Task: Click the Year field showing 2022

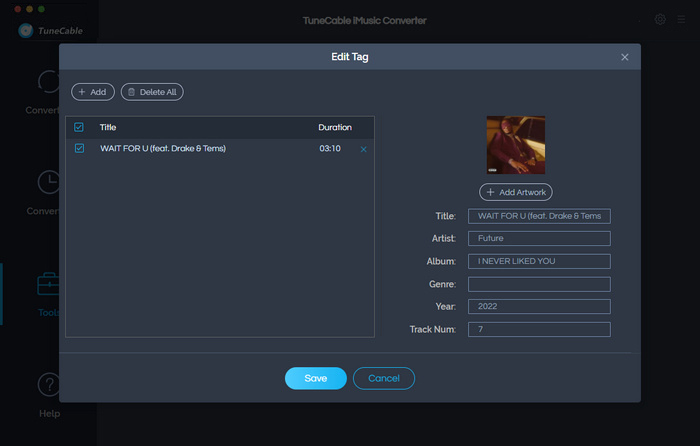Action: click(539, 307)
